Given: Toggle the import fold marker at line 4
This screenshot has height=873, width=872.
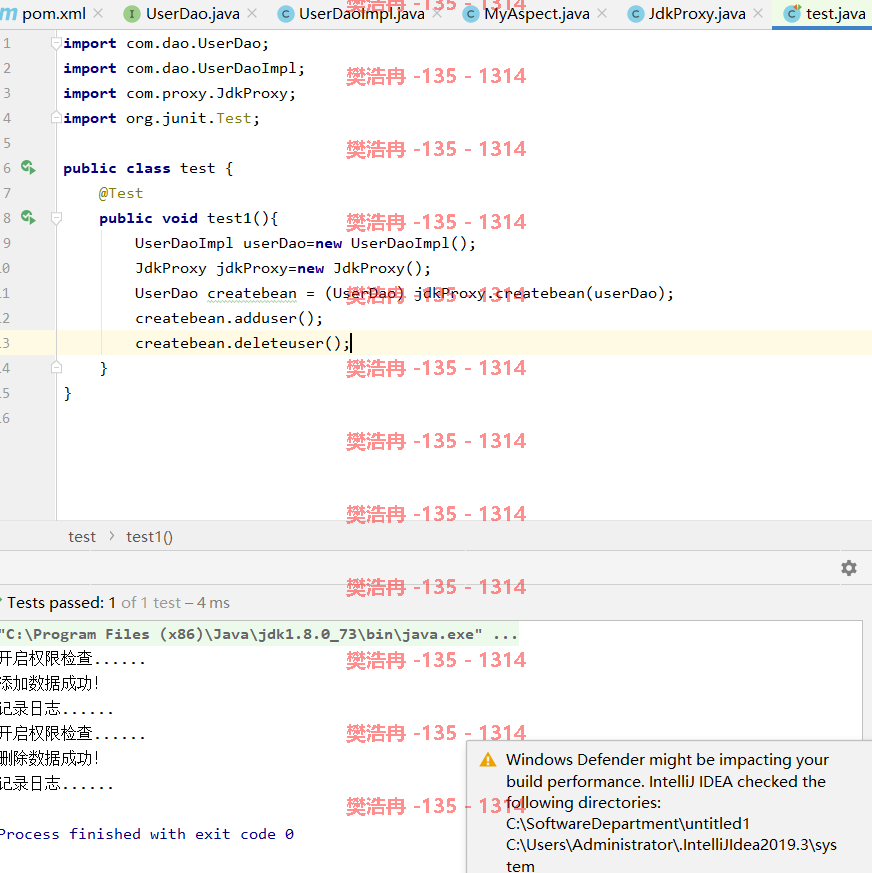Looking at the screenshot, I should point(56,117).
